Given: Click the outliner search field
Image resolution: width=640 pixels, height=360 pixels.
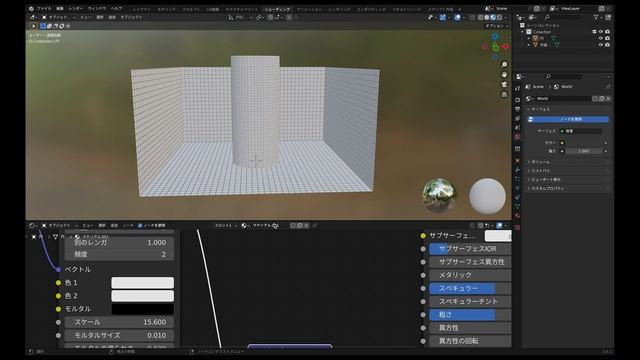Looking at the screenshot, I should point(563,17).
